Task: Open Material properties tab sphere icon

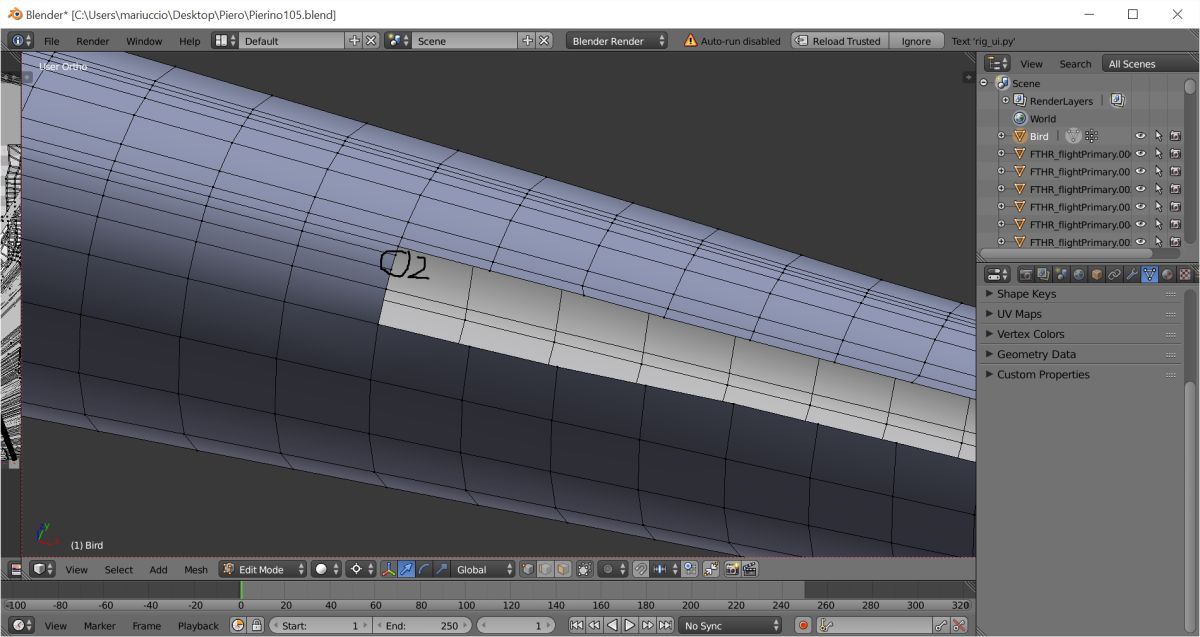Action: click(x=1168, y=273)
